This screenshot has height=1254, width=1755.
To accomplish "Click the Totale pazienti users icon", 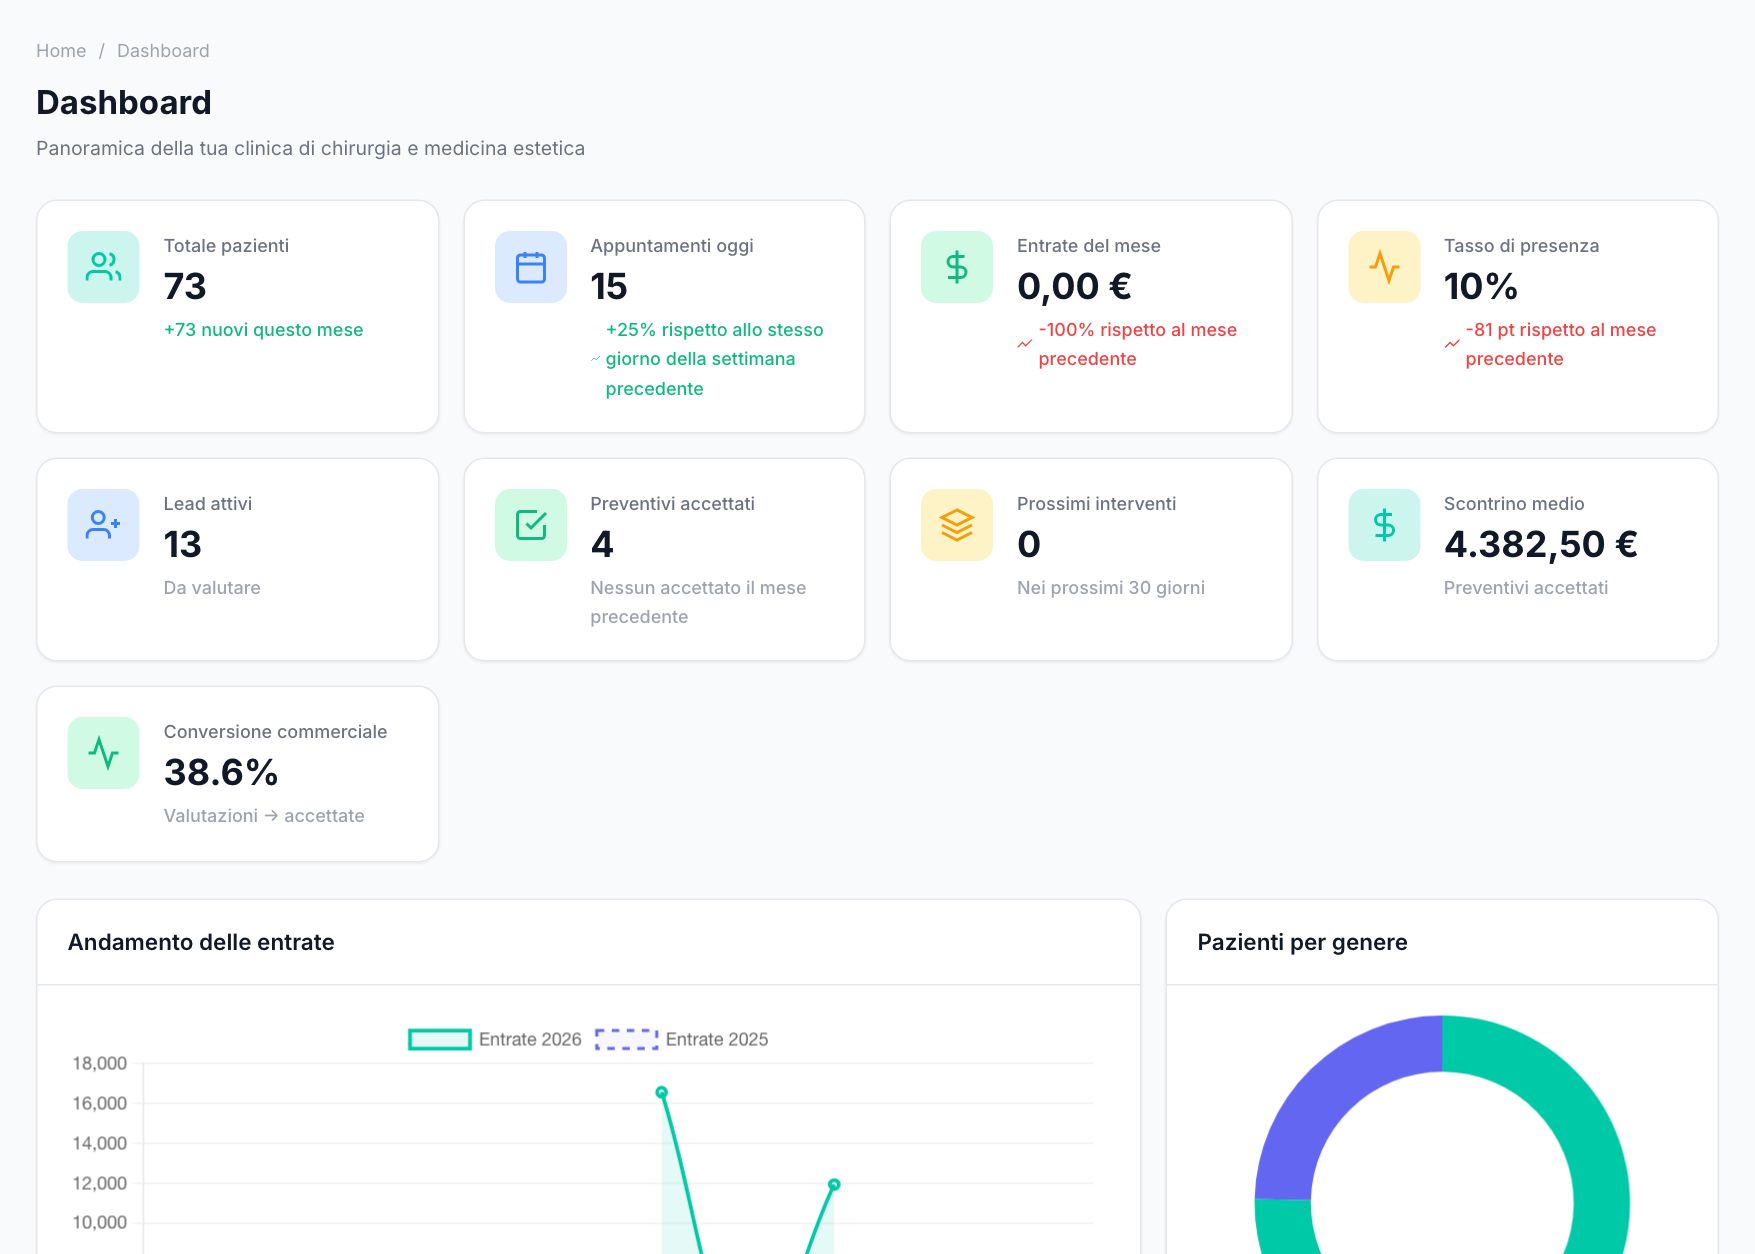I will click(x=103, y=267).
